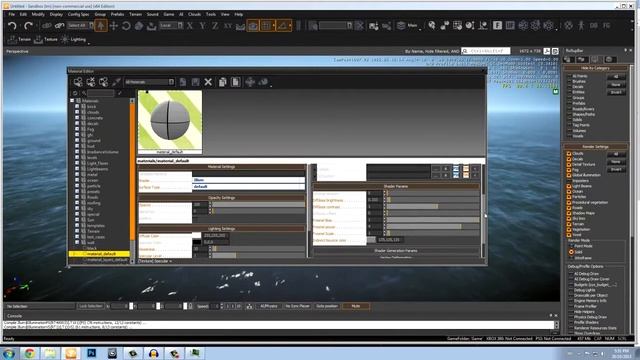Screen dimensions: 640x360
Task: Lock movement to Z axis
Action: (215, 26)
